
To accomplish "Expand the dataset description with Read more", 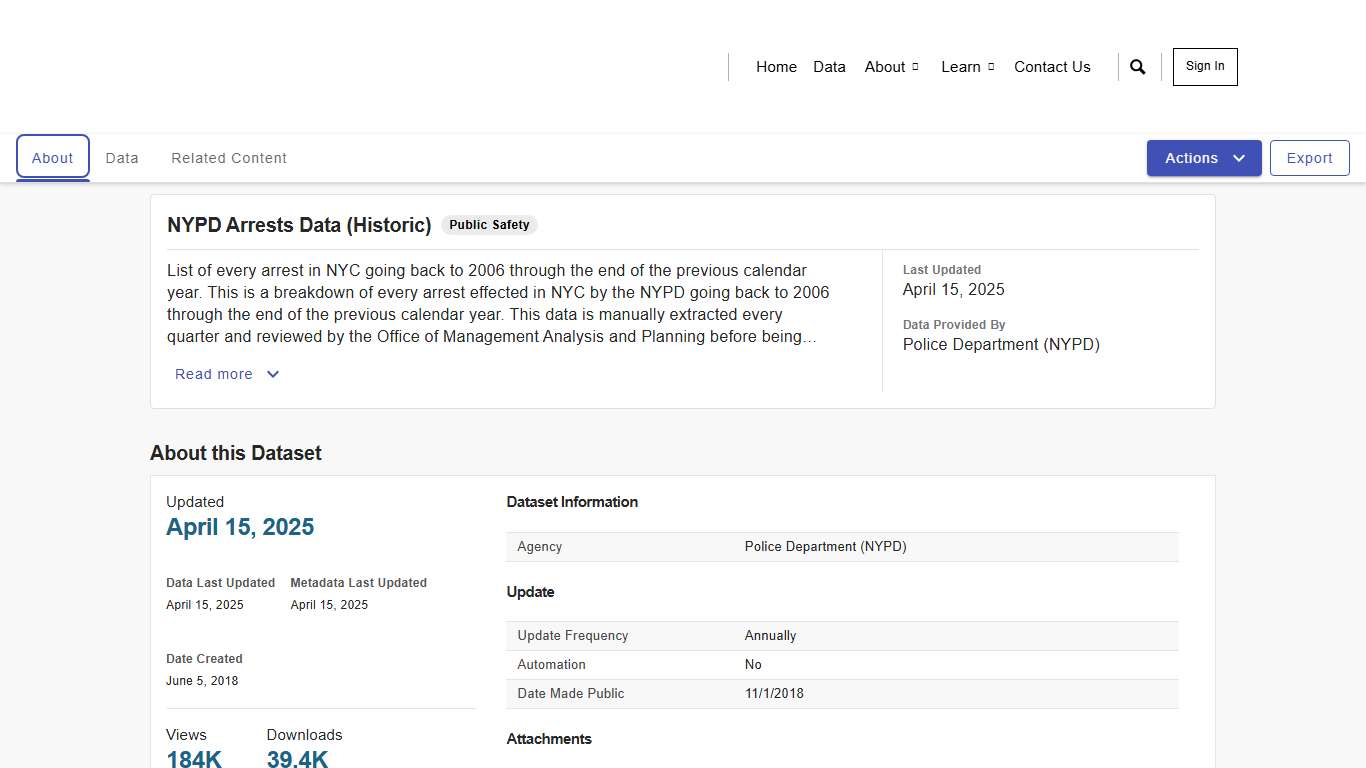I will 214,374.
